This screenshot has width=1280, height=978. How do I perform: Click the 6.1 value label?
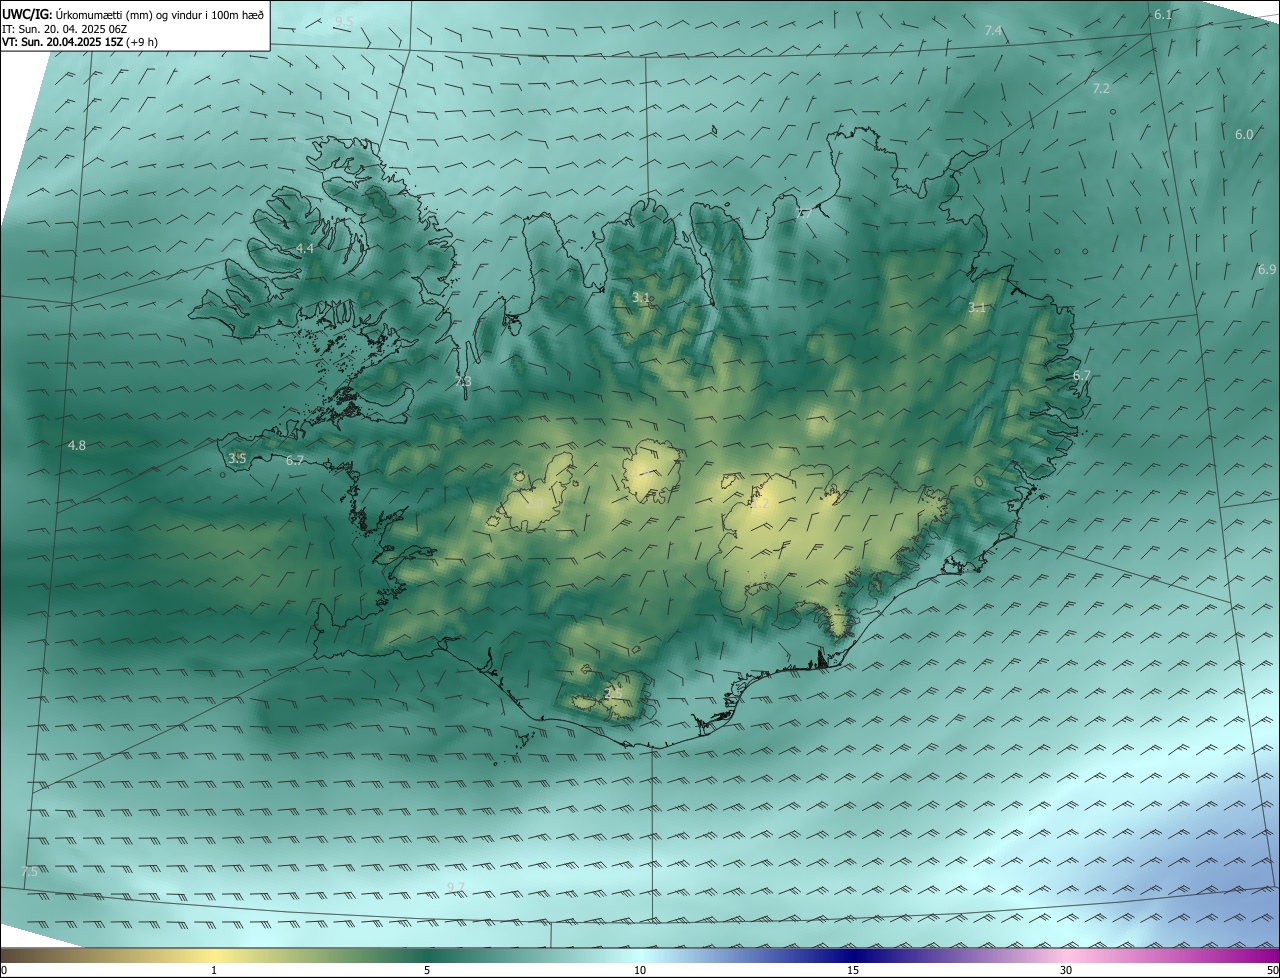pos(1163,15)
